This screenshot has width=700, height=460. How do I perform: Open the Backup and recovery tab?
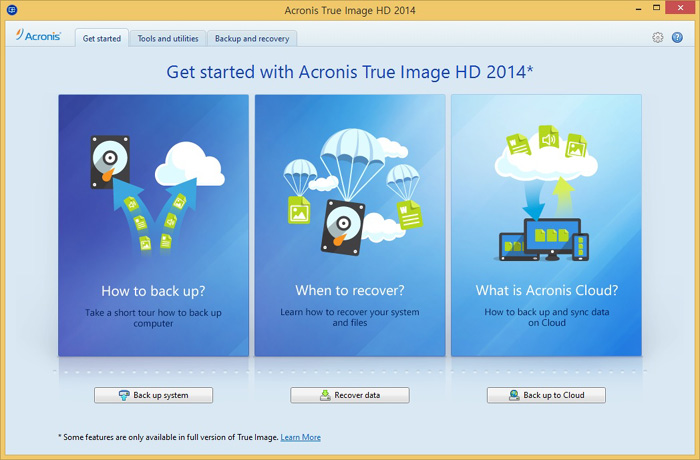(x=252, y=39)
